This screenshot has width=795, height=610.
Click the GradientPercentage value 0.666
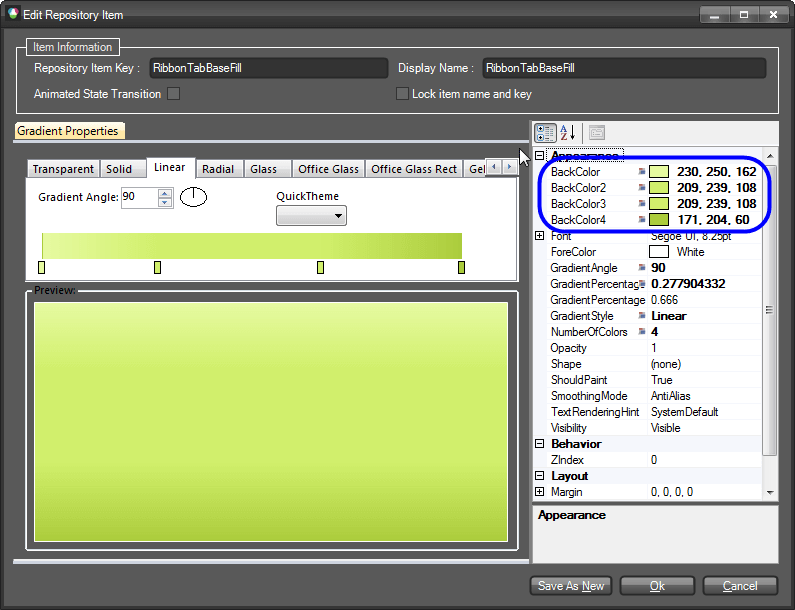[665, 300]
